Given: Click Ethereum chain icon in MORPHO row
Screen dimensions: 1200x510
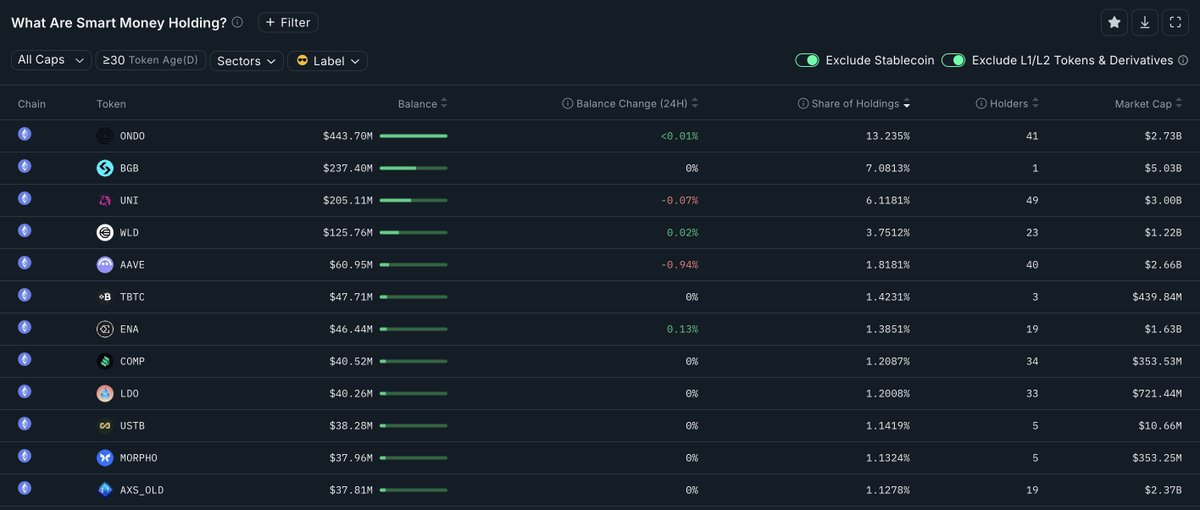Looking at the screenshot, I should (25, 456).
